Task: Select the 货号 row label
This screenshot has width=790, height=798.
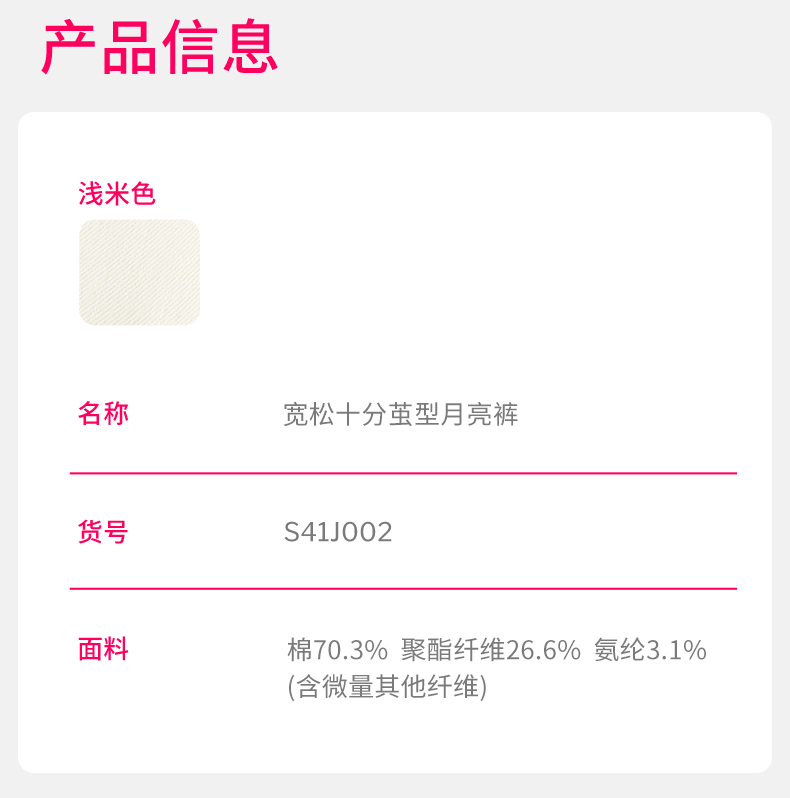Action: pos(103,531)
